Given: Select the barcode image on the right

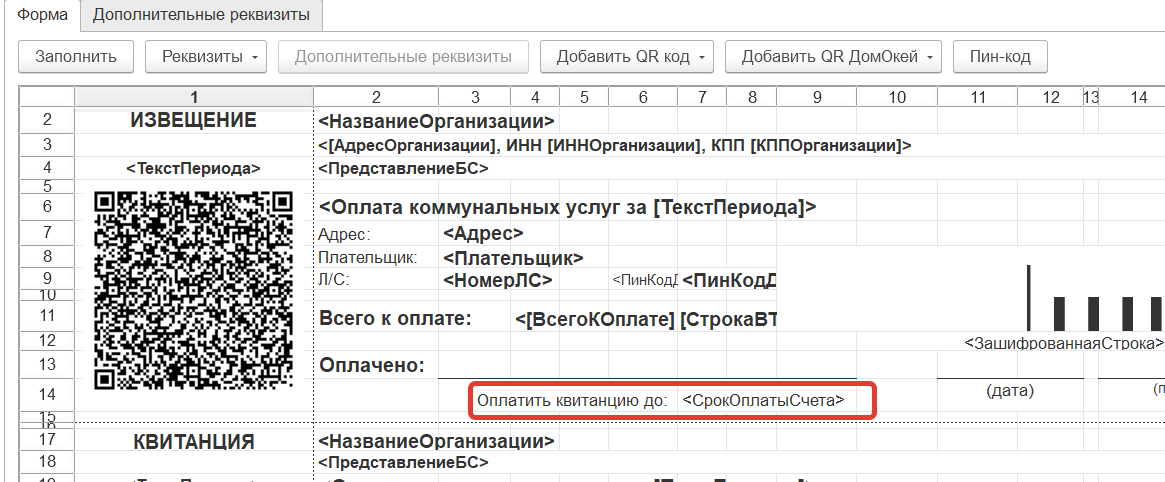Looking at the screenshot, I should pyautogui.click(x=1095, y=298).
